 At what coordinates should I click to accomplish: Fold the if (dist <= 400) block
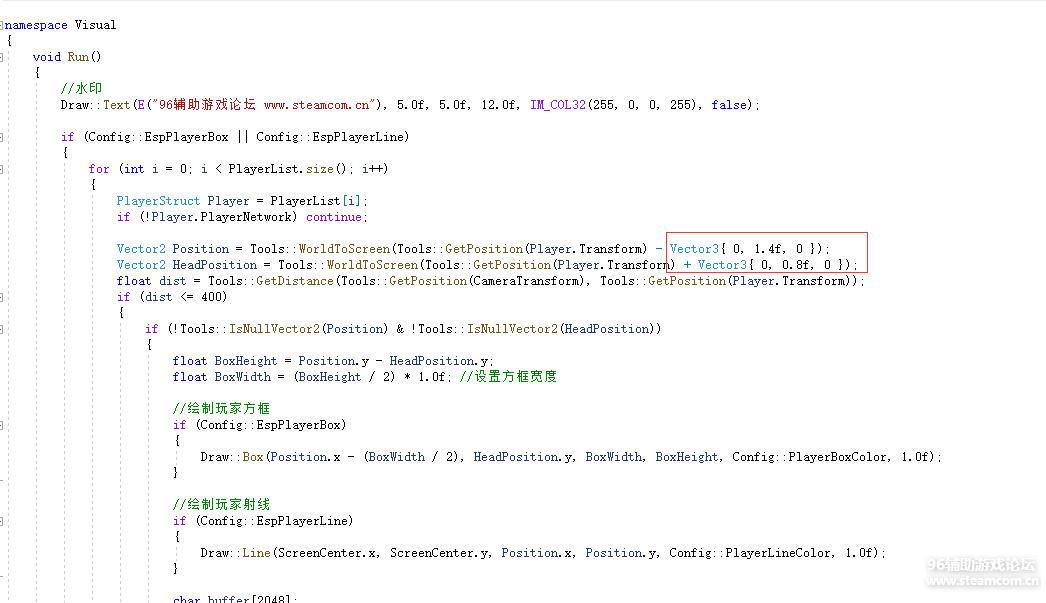[x=3, y=297]
